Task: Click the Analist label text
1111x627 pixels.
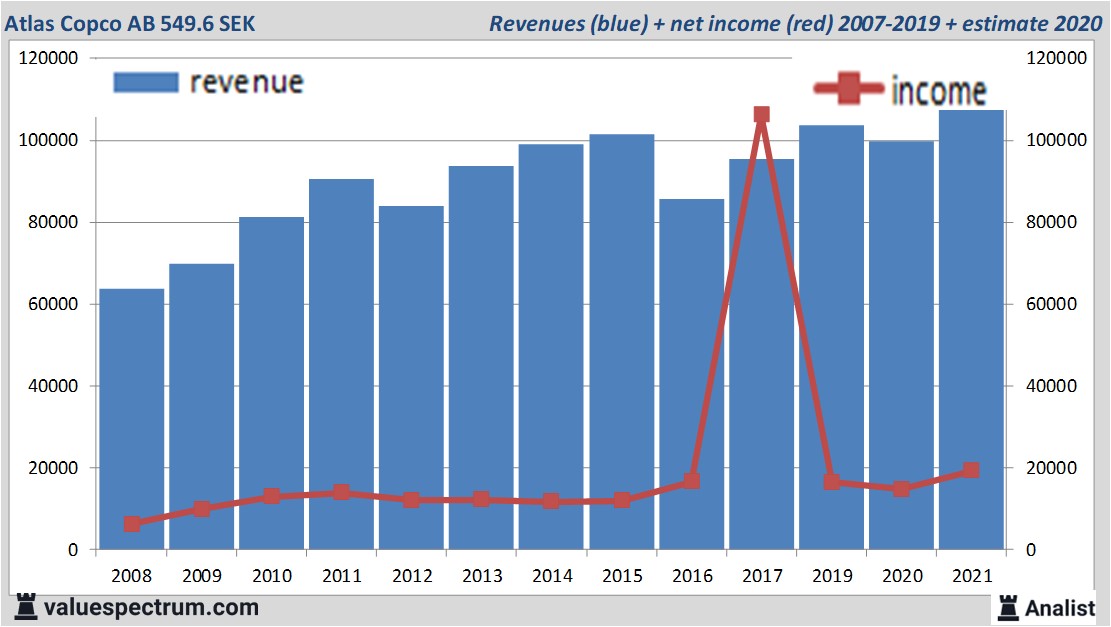Action: [x=1060, y=607]
